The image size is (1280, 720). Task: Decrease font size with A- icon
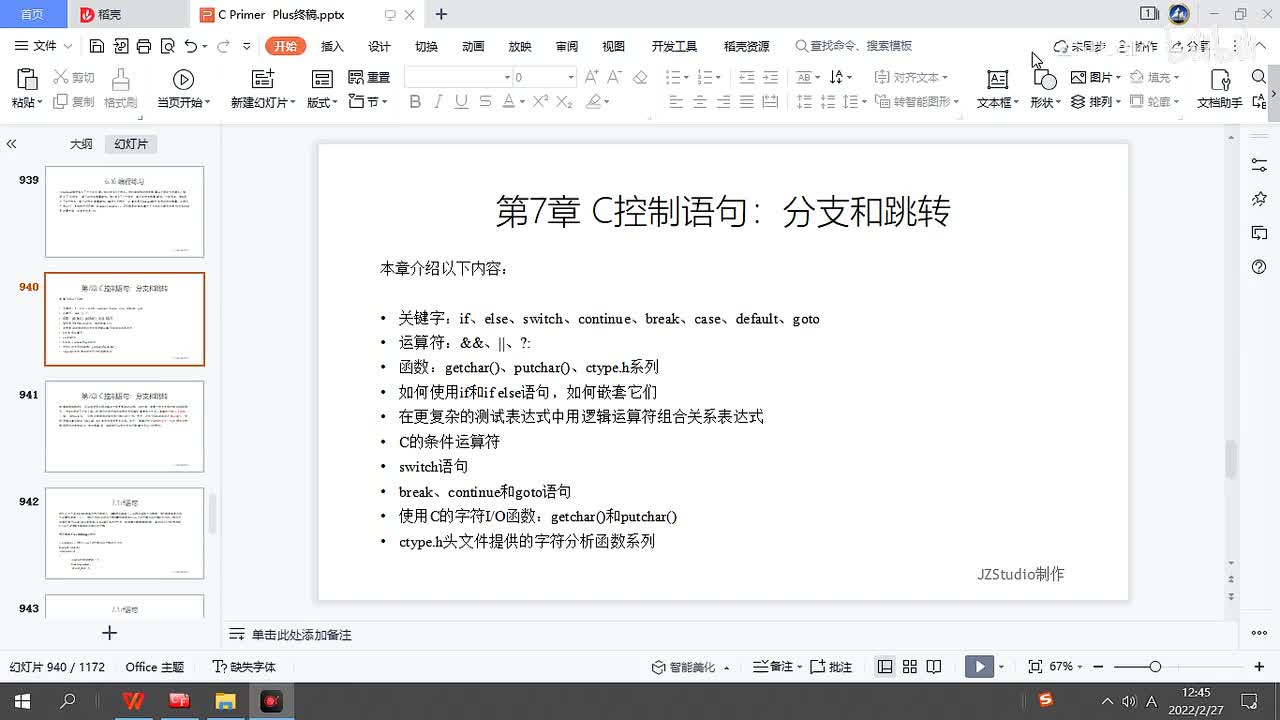[616, 77]
